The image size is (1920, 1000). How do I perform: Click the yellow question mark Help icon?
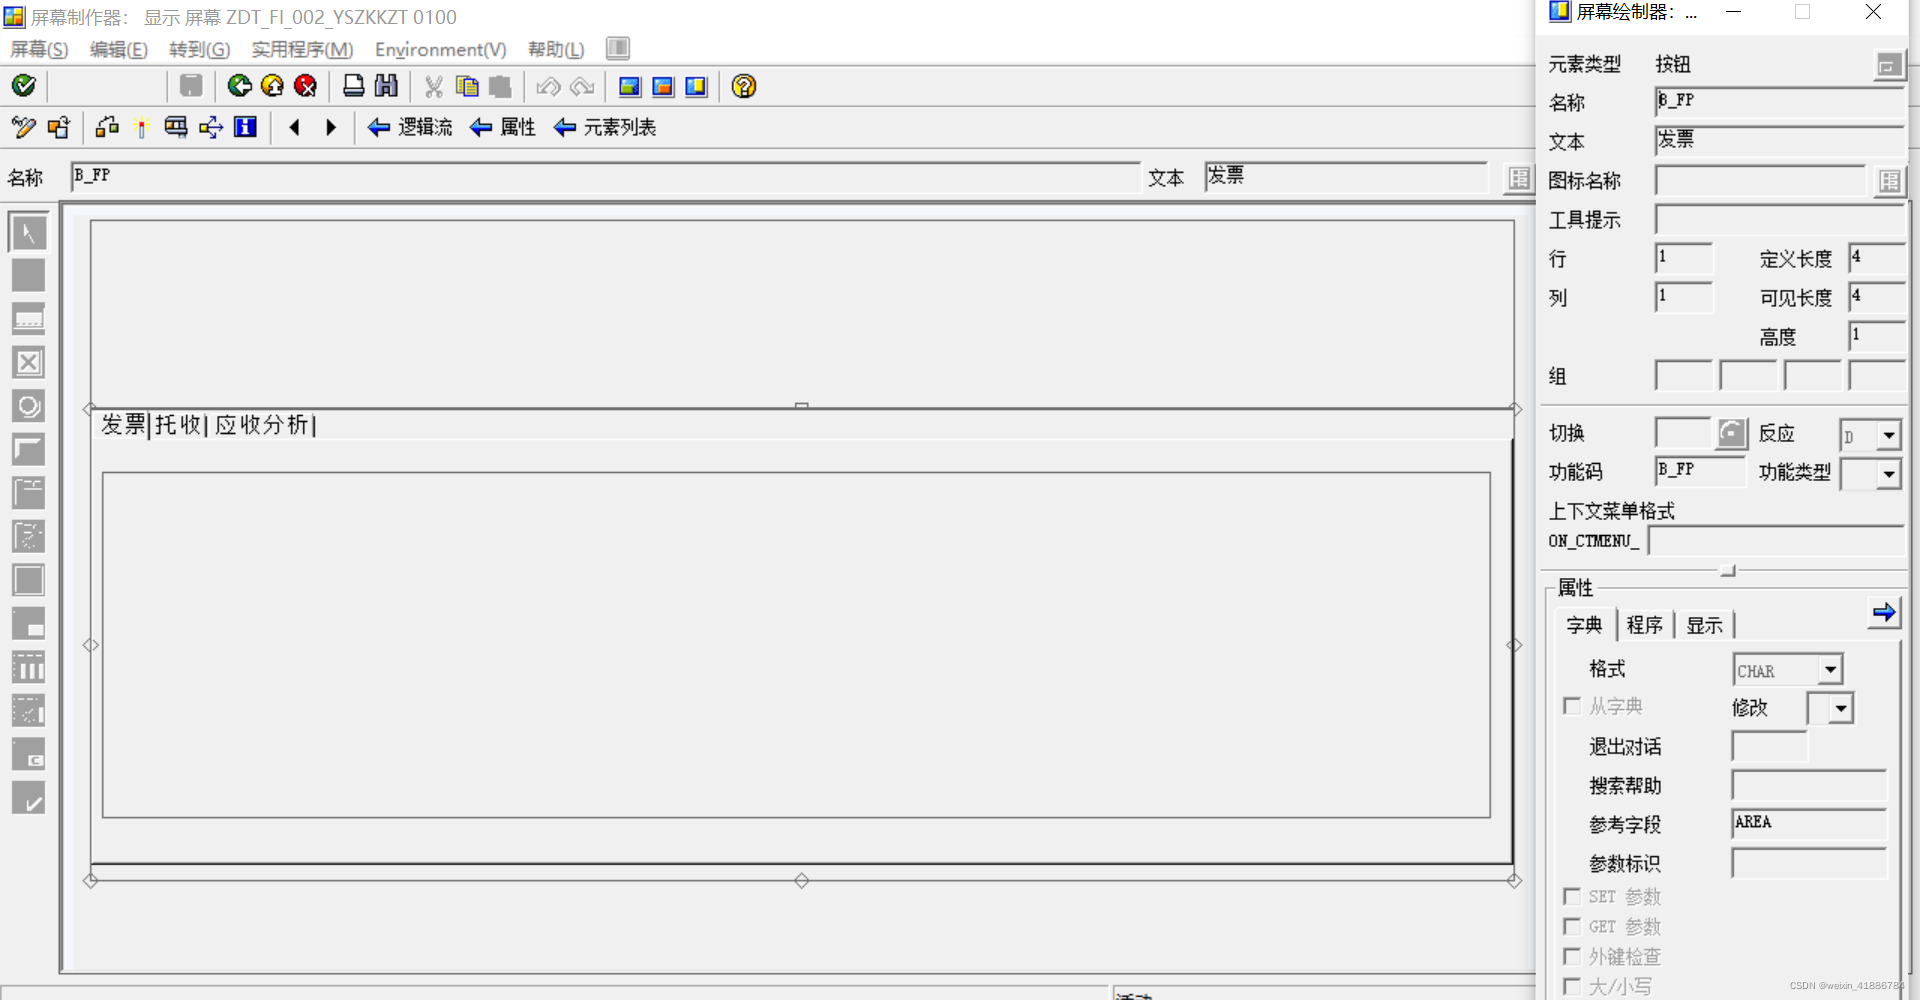(743, 86)
